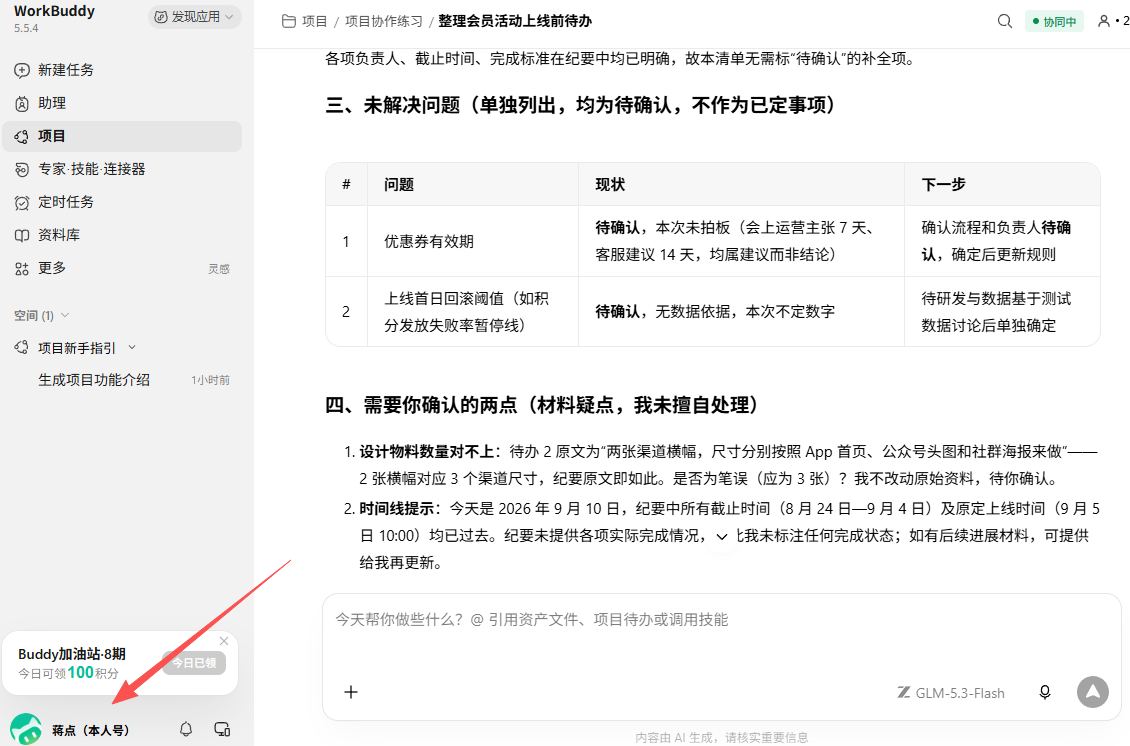The width and height of the screenshot is (1130, 746).
Task: Open the 新建任务 sidebar item
Action: (122, 70)
